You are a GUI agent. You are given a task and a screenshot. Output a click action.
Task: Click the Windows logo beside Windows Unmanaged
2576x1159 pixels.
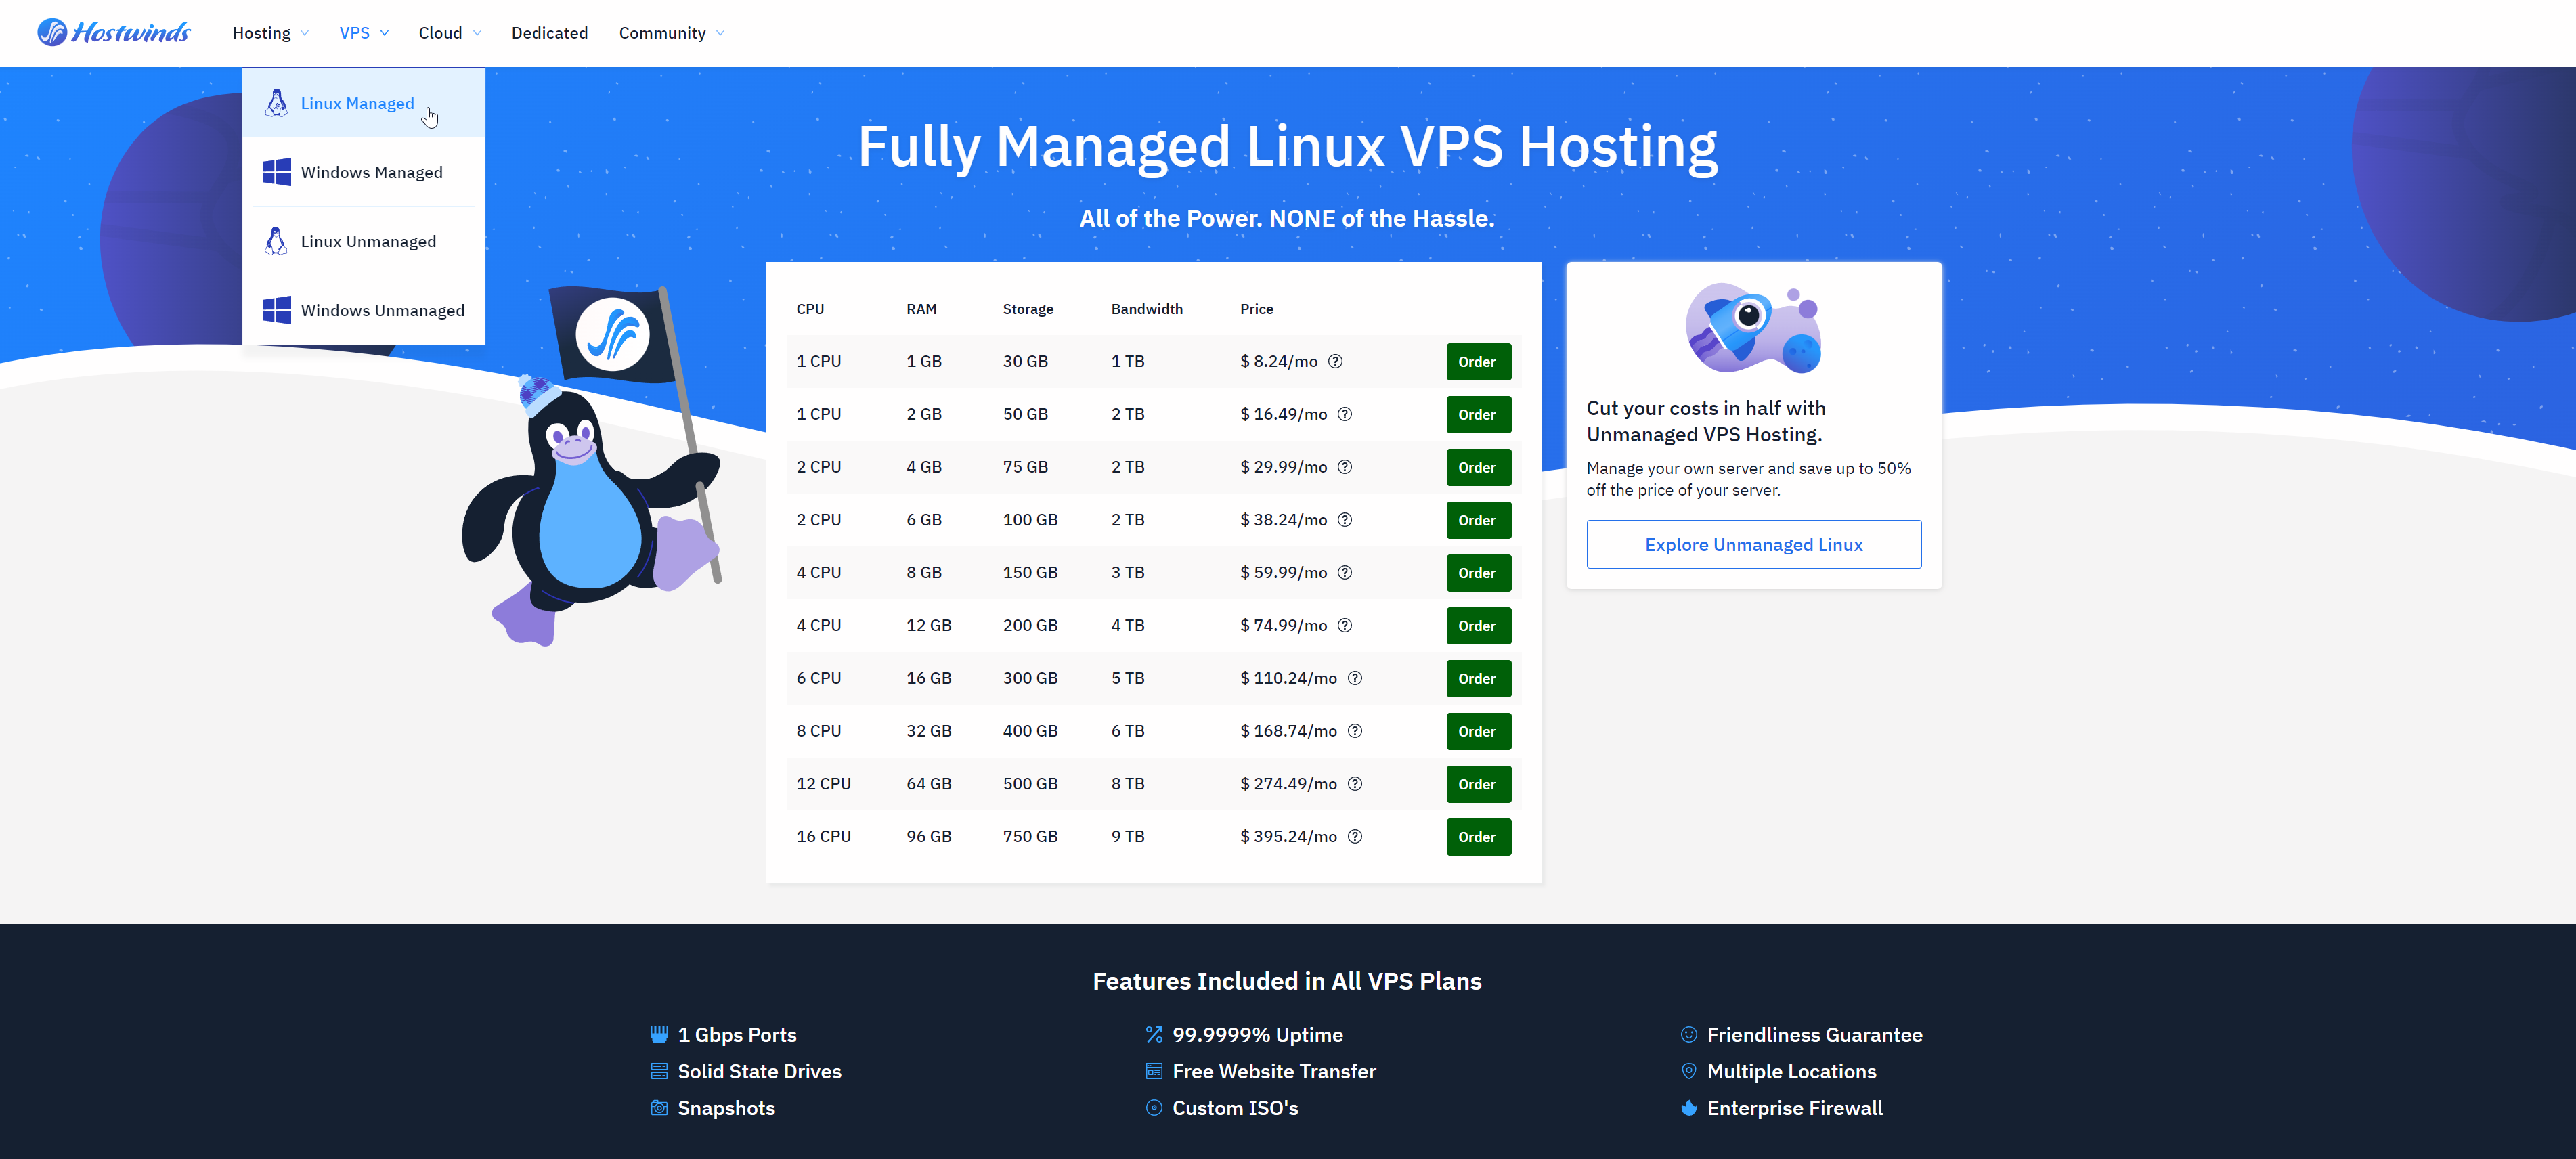(276, 310)
